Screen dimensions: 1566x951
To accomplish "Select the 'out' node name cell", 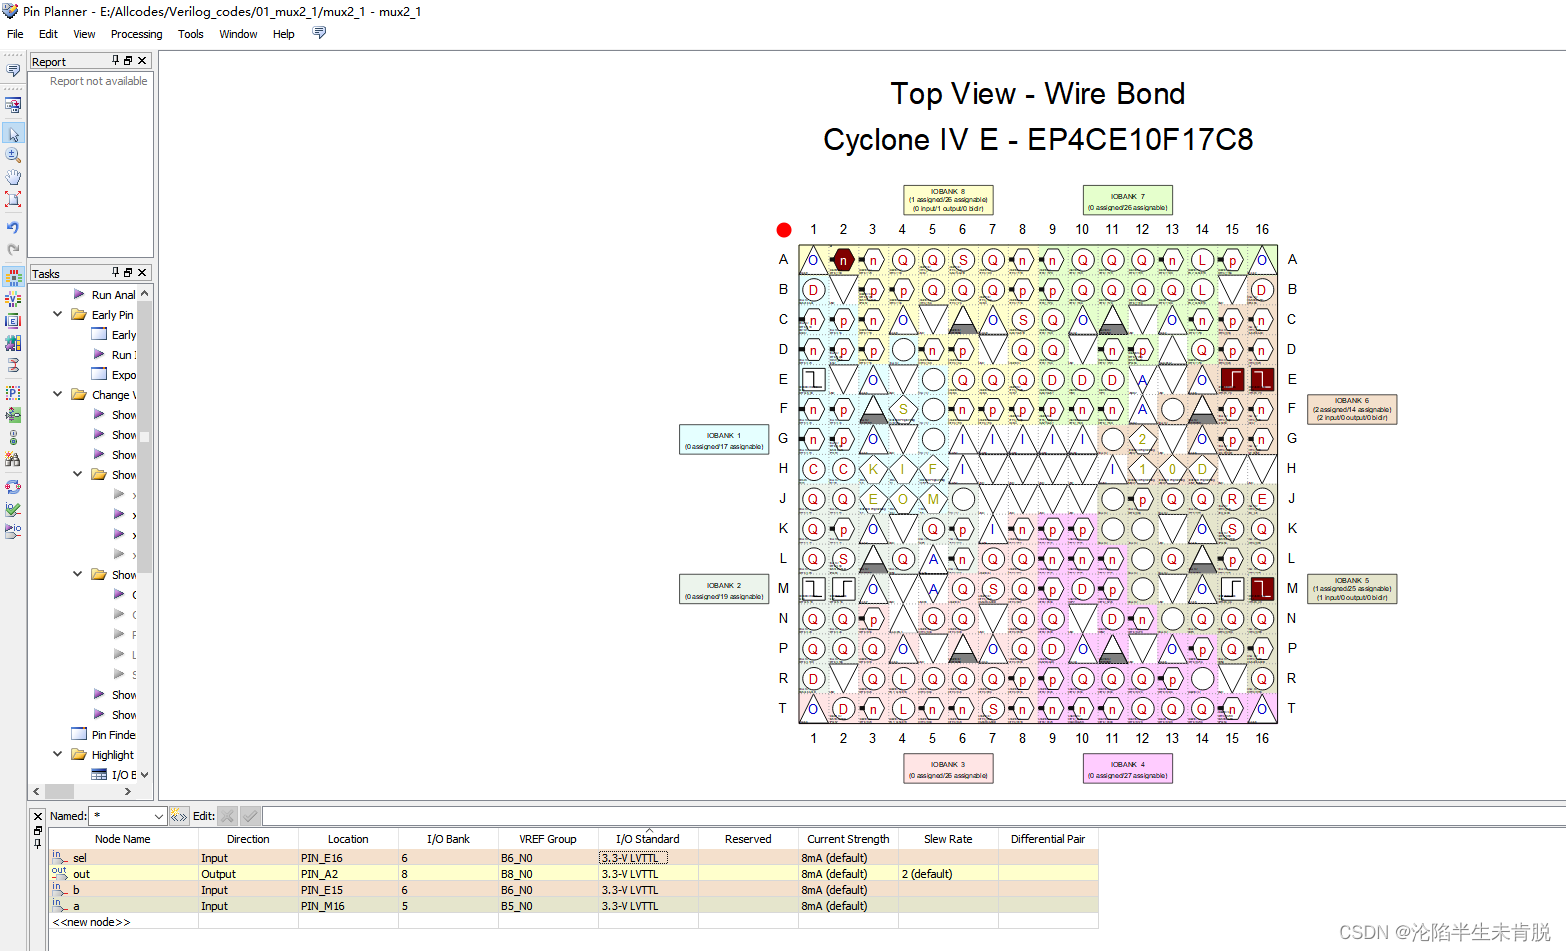I will click(124, 874).
